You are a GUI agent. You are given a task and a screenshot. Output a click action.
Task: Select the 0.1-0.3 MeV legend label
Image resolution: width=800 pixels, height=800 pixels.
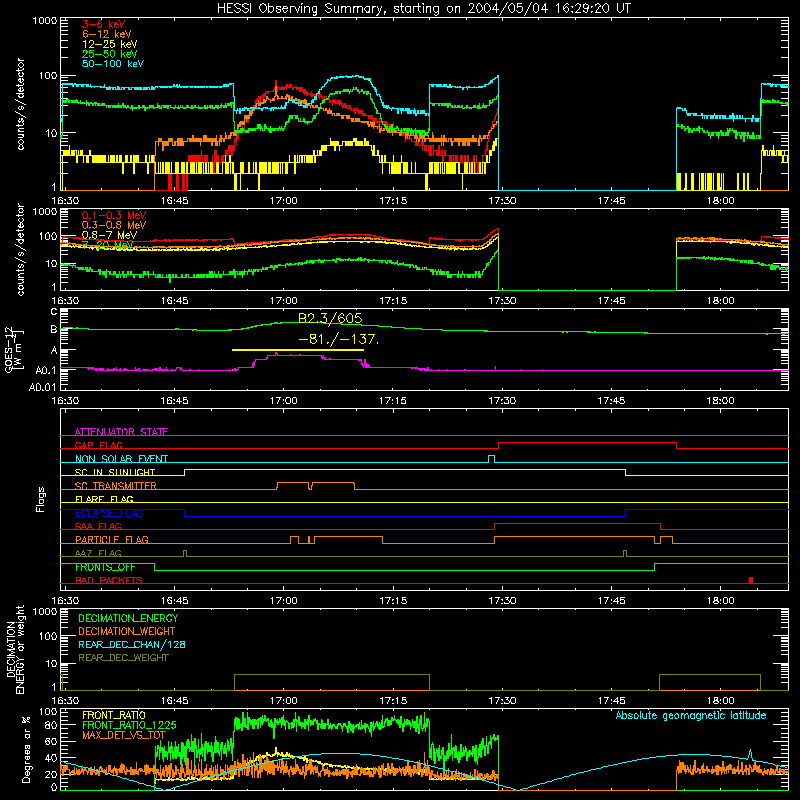pyautogui.click(x=114, y=215)
